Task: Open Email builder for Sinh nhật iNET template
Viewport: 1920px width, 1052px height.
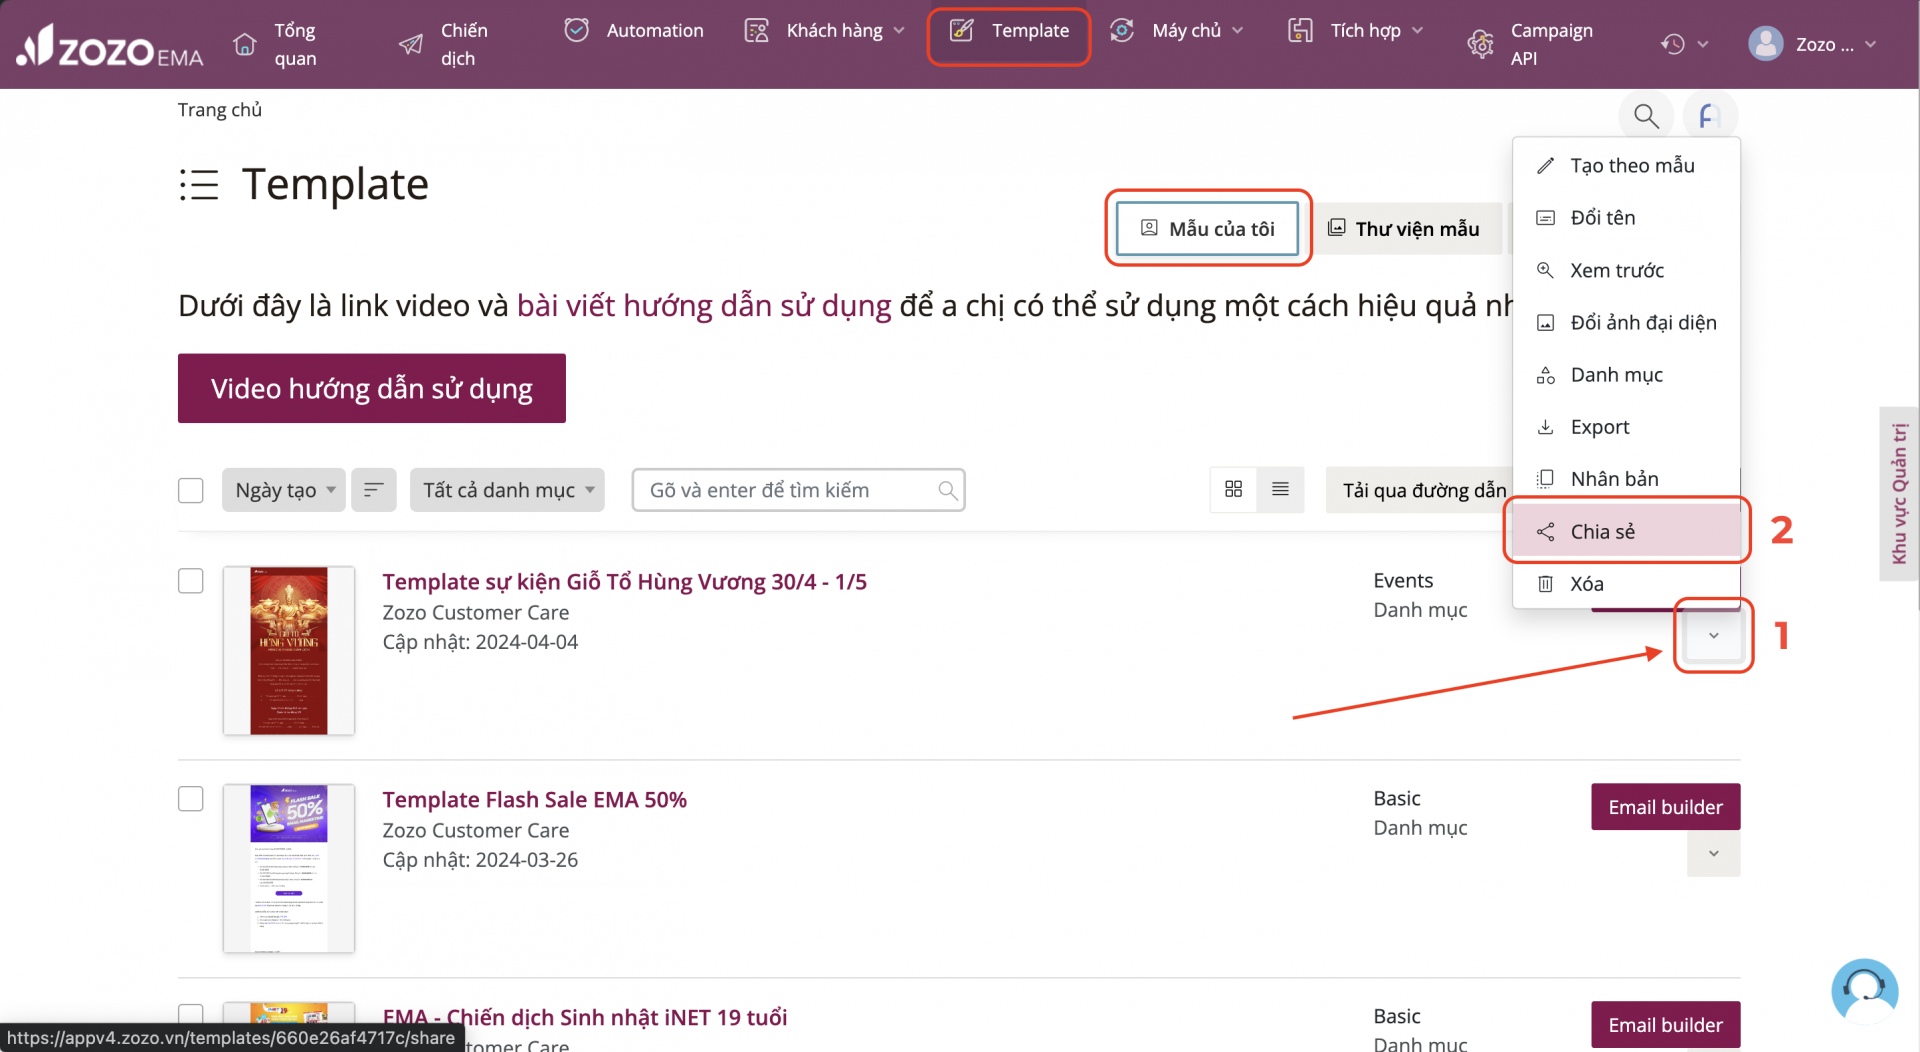Action: pos(1665,1025)
